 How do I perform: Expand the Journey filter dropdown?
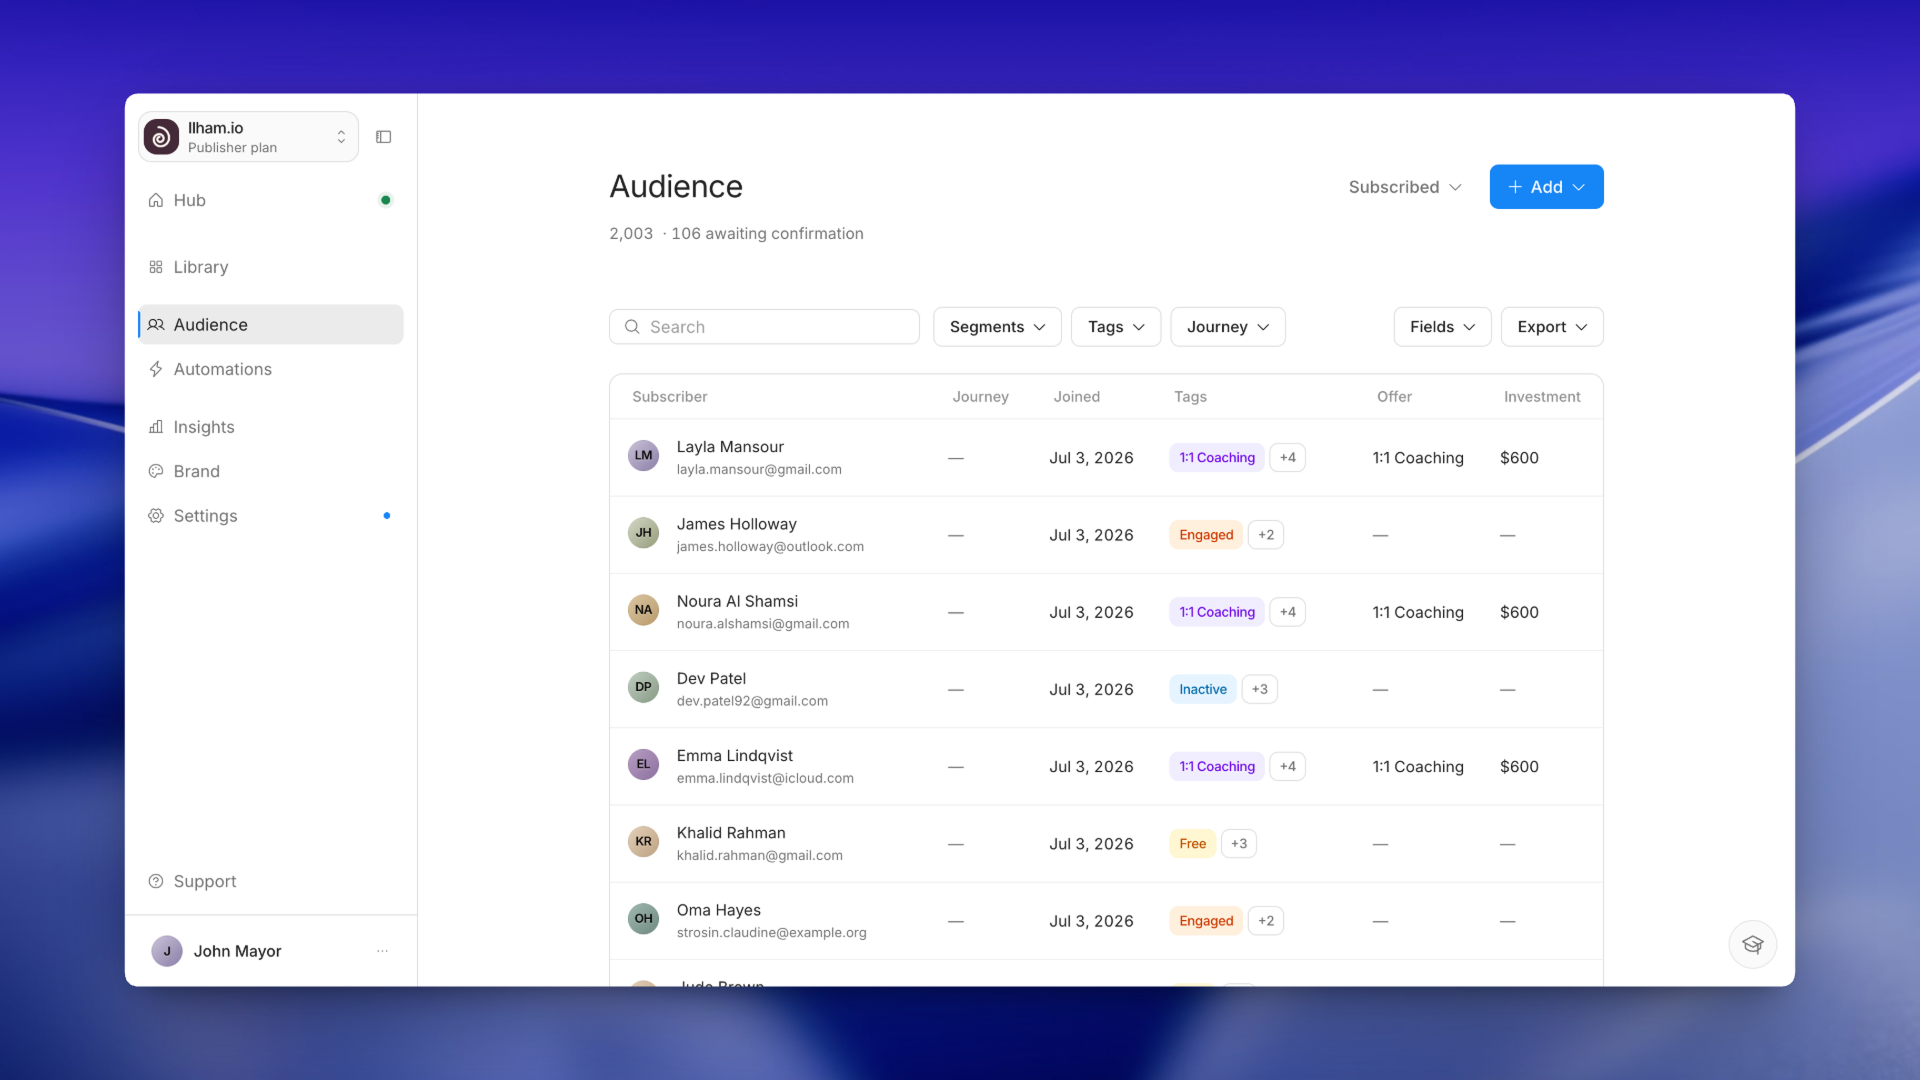(x=1228, y=327)
